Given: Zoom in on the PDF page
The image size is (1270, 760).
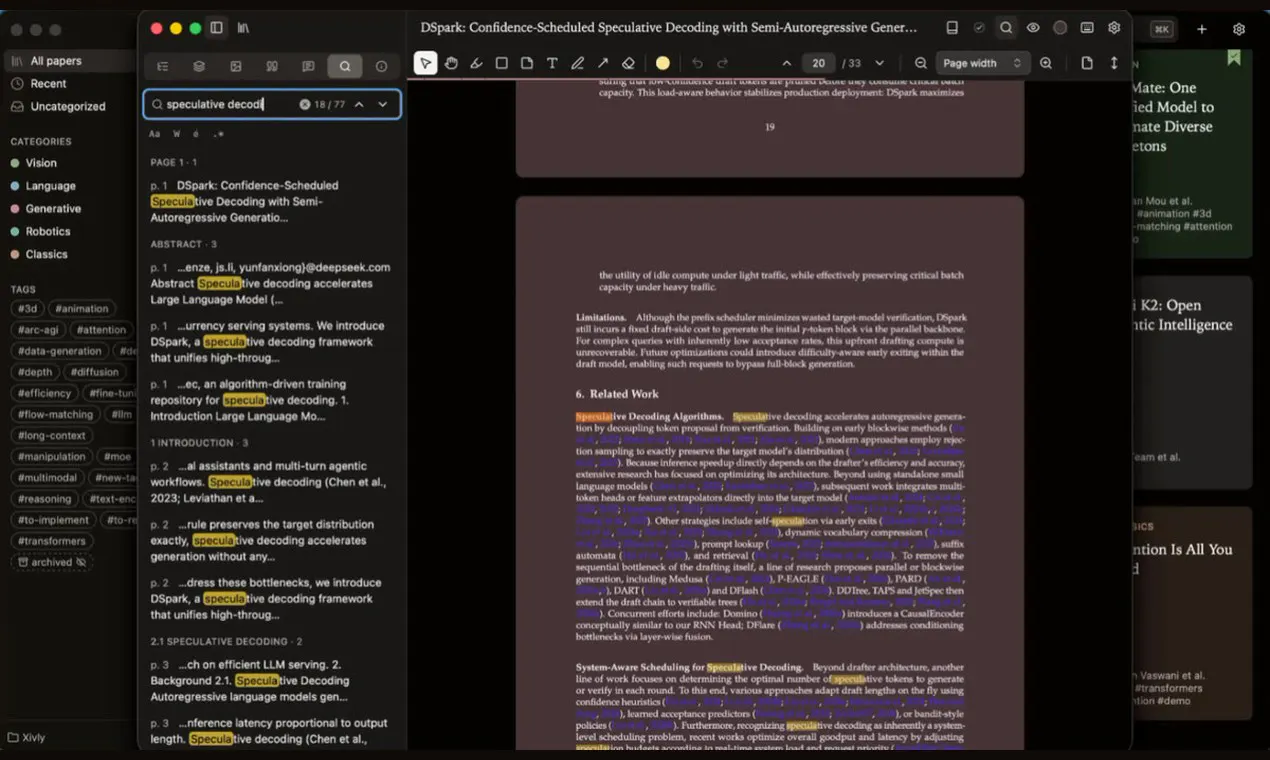Looking at the screenshot, I should point(1046,63).
